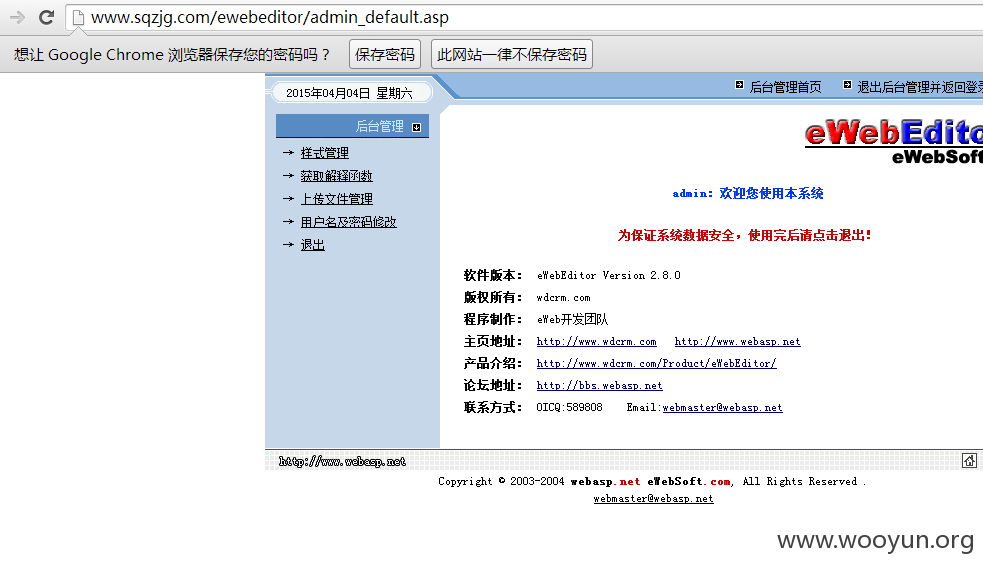Click the date 2015年04月04日 星期六
Screen dimensions: 983x569
(349, 93)
